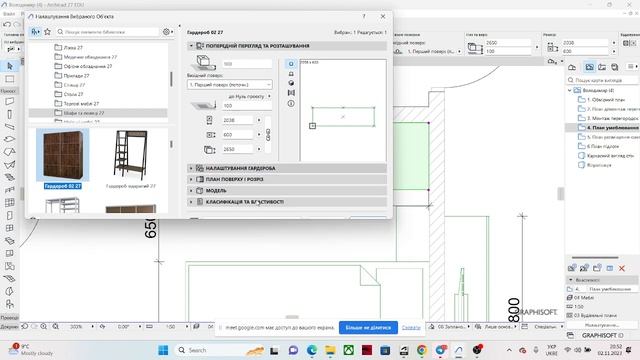Open view 1. Обмірний план in the Navigator
The width and height of the screenshot is (640, 360).
(602, 100)
